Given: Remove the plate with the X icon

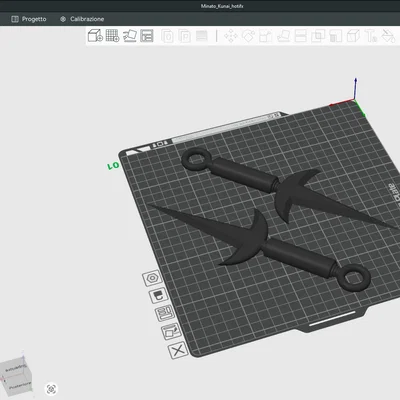Looking at the screenshot, I should (x=178, y=350).
